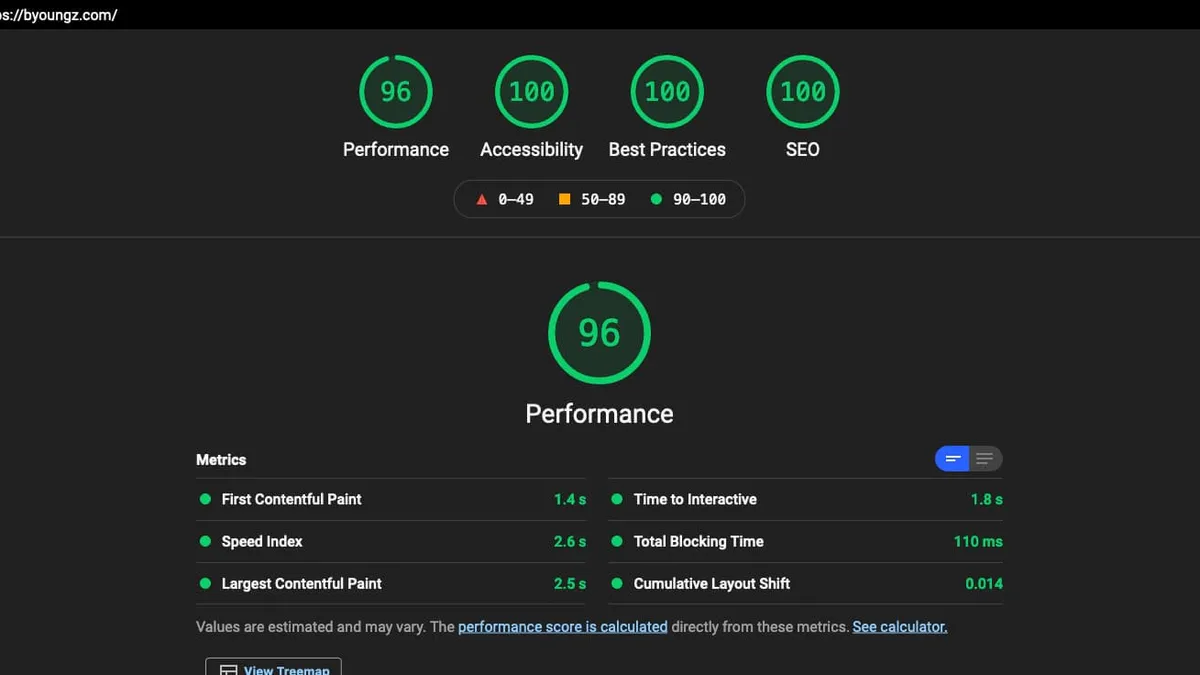Click the Performance score gauge showing 96
The height and width of the screenshot is (675, 1200).
(x=396, y=92)
